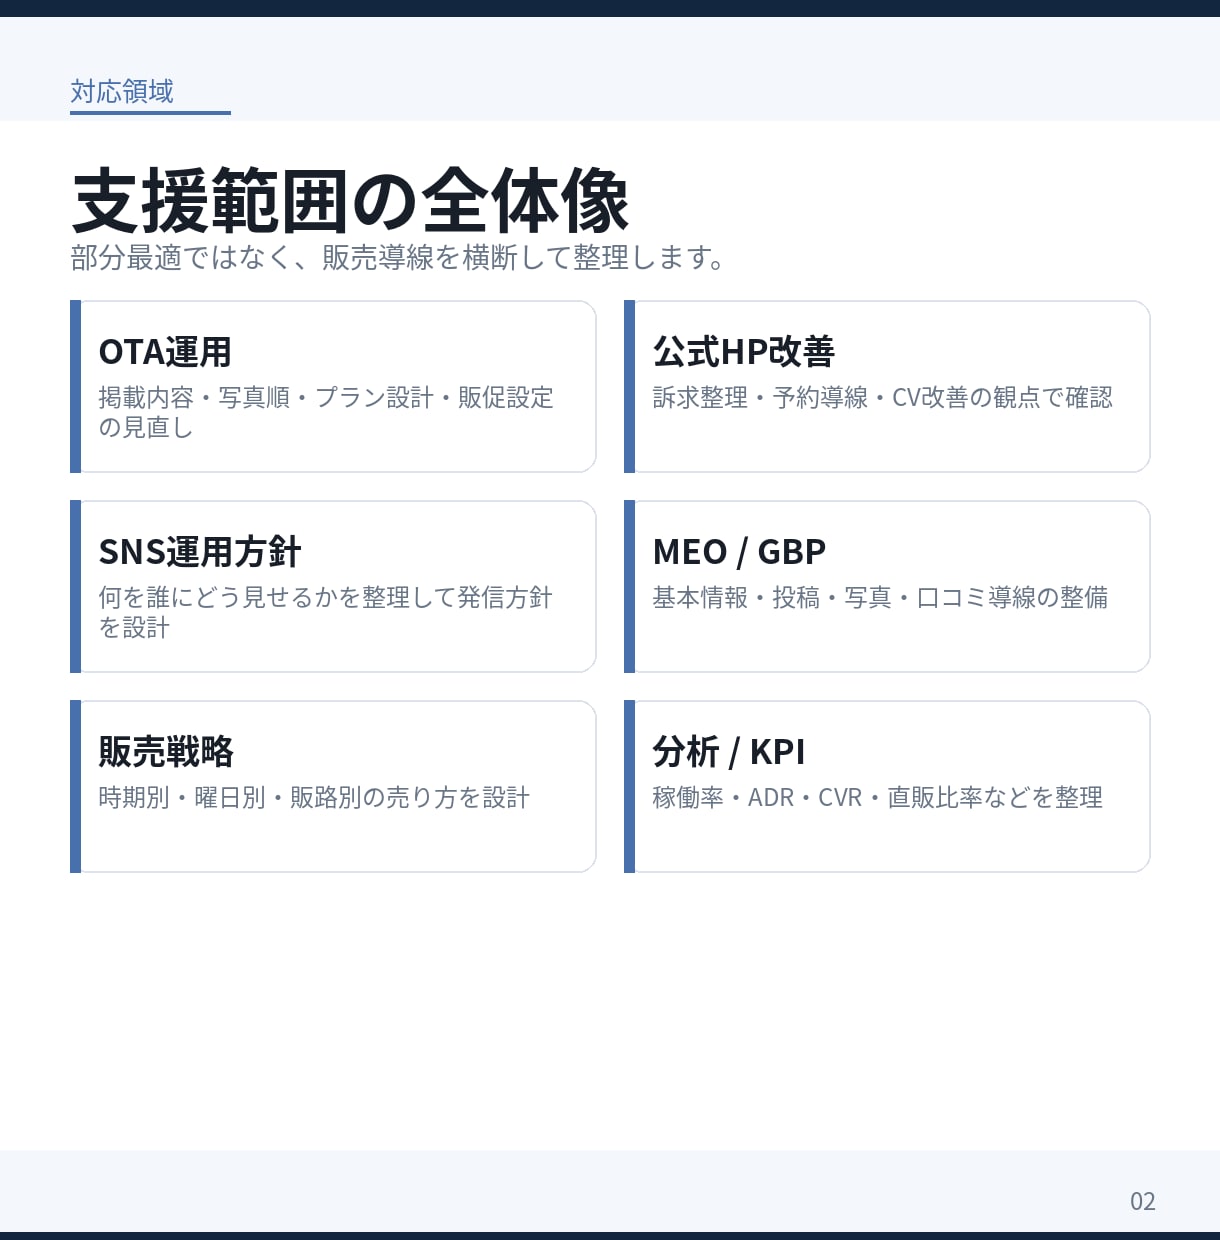Click the subtitle 部分最適ではなく、販売導線を横断して整理します。
1220x1240 pixels.
(398, 258)
